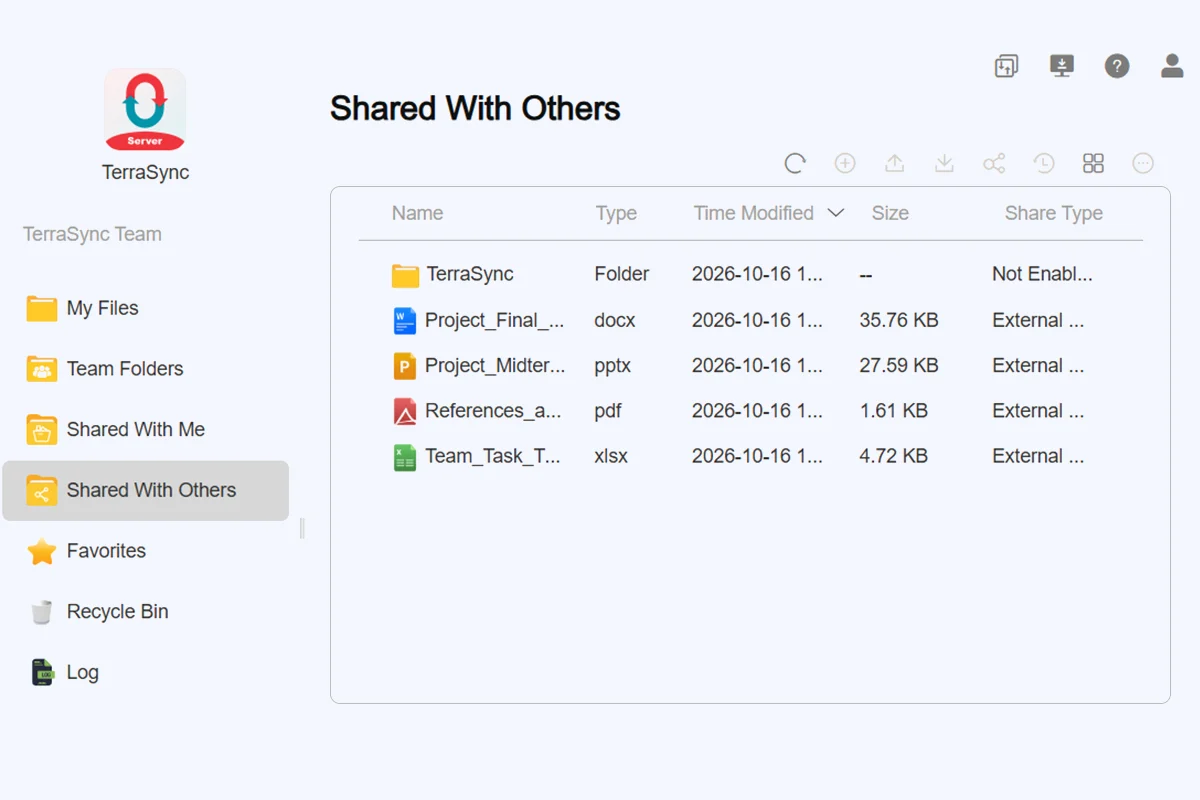
Task: Select the TerraSync folder name
Action: click(470, 274)
